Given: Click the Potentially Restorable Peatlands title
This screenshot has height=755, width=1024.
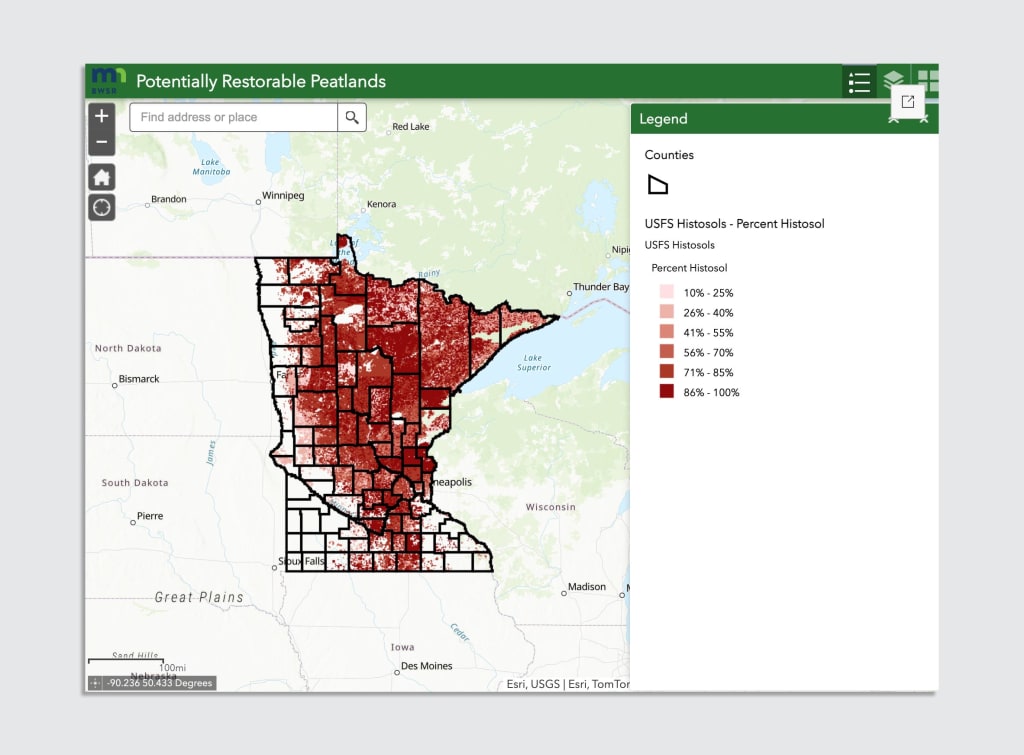Looking at the screenshot, I should (x=260, y=82).
